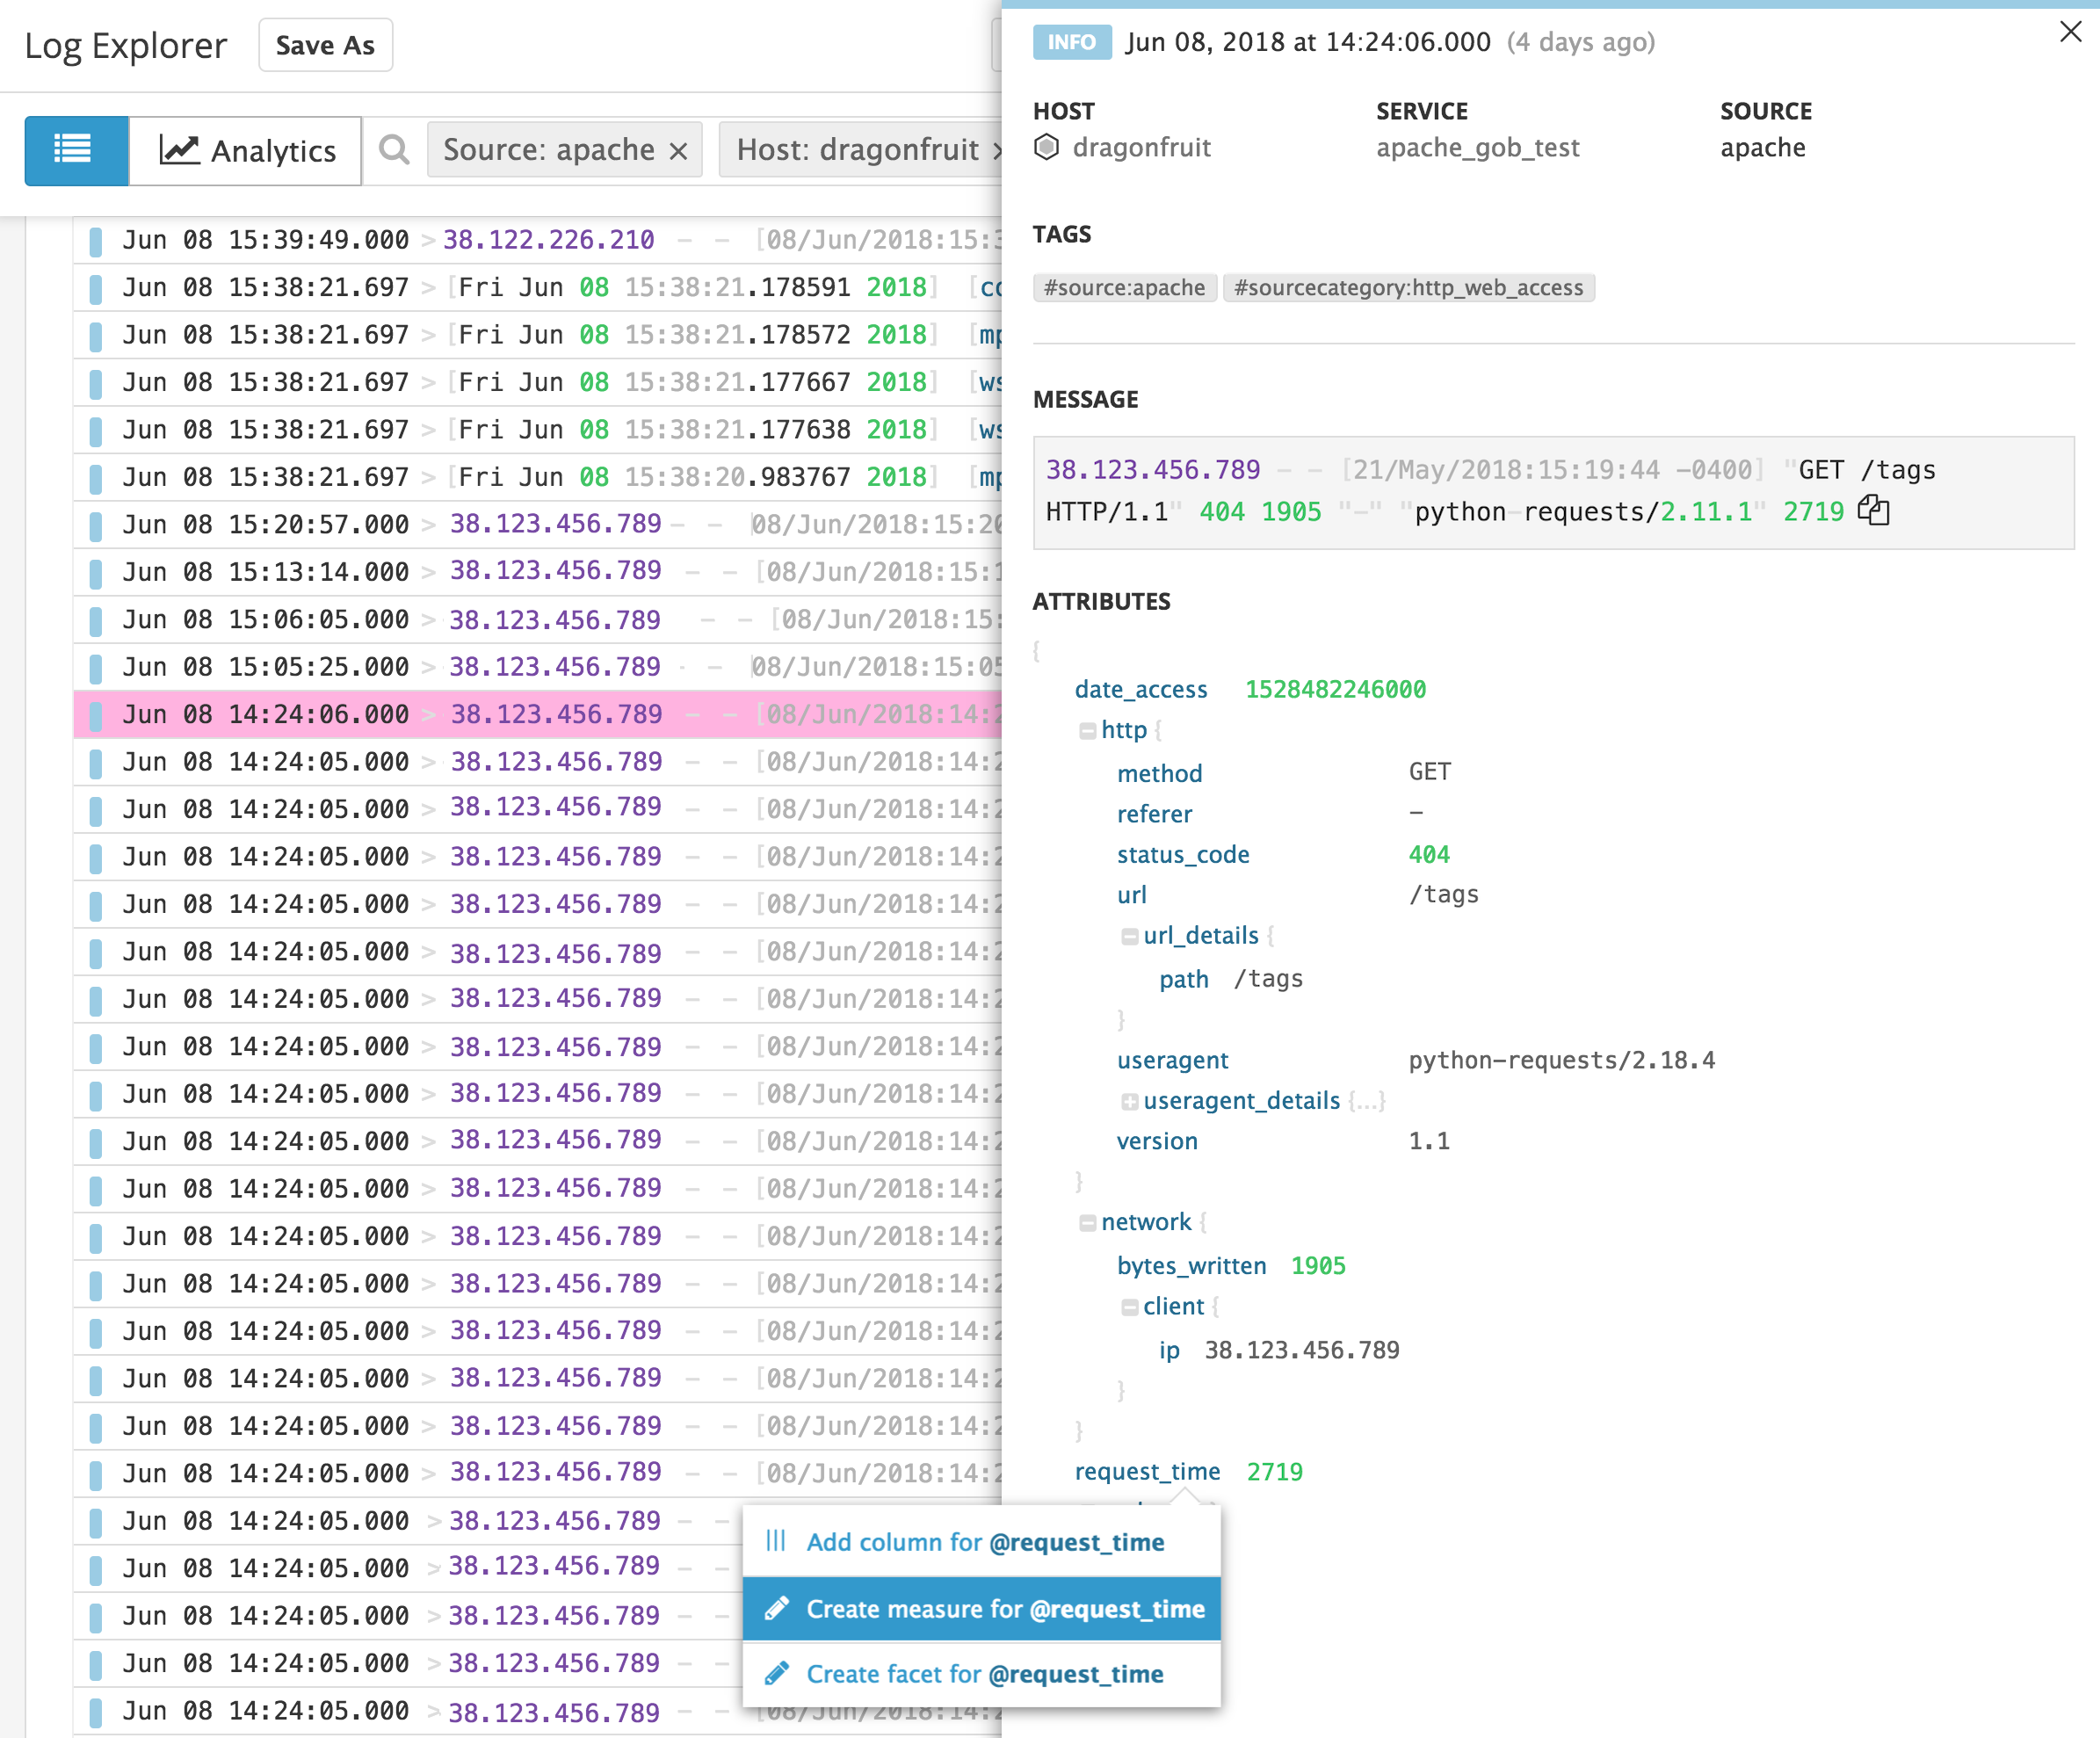This screenshot has width=2100, height=1738.
Task: Select Create facet for @request_time
Action: tap(985, 1673)
